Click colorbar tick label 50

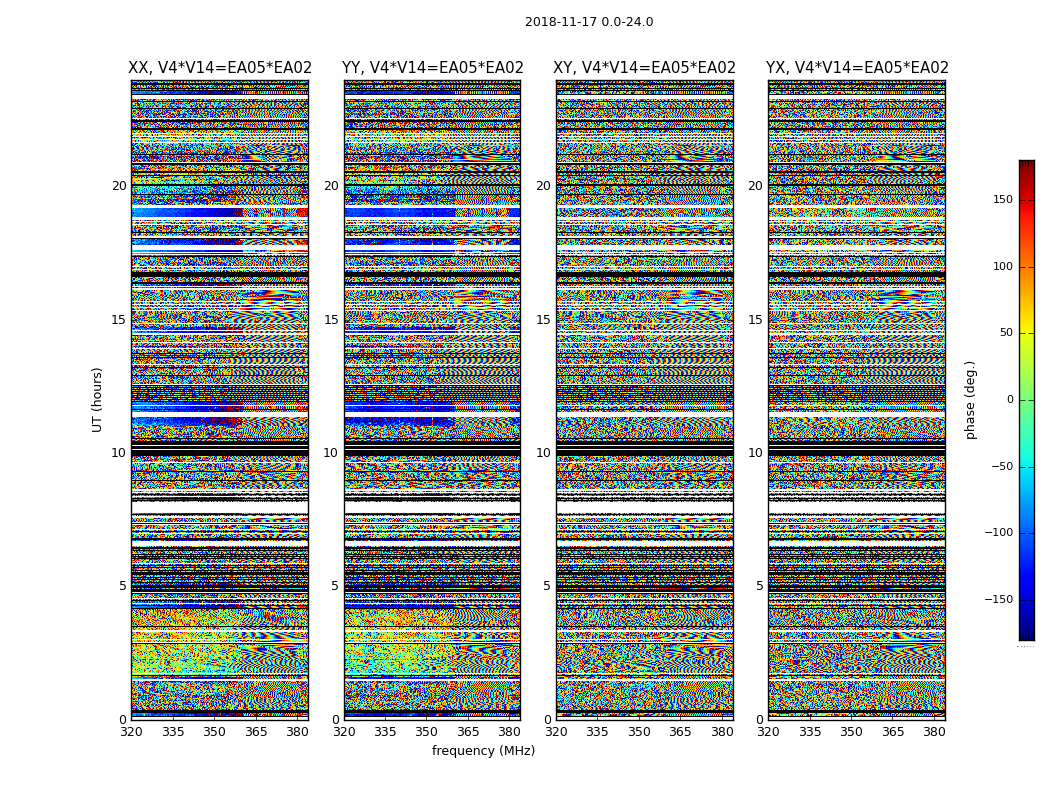click(x=1006, y=333)
